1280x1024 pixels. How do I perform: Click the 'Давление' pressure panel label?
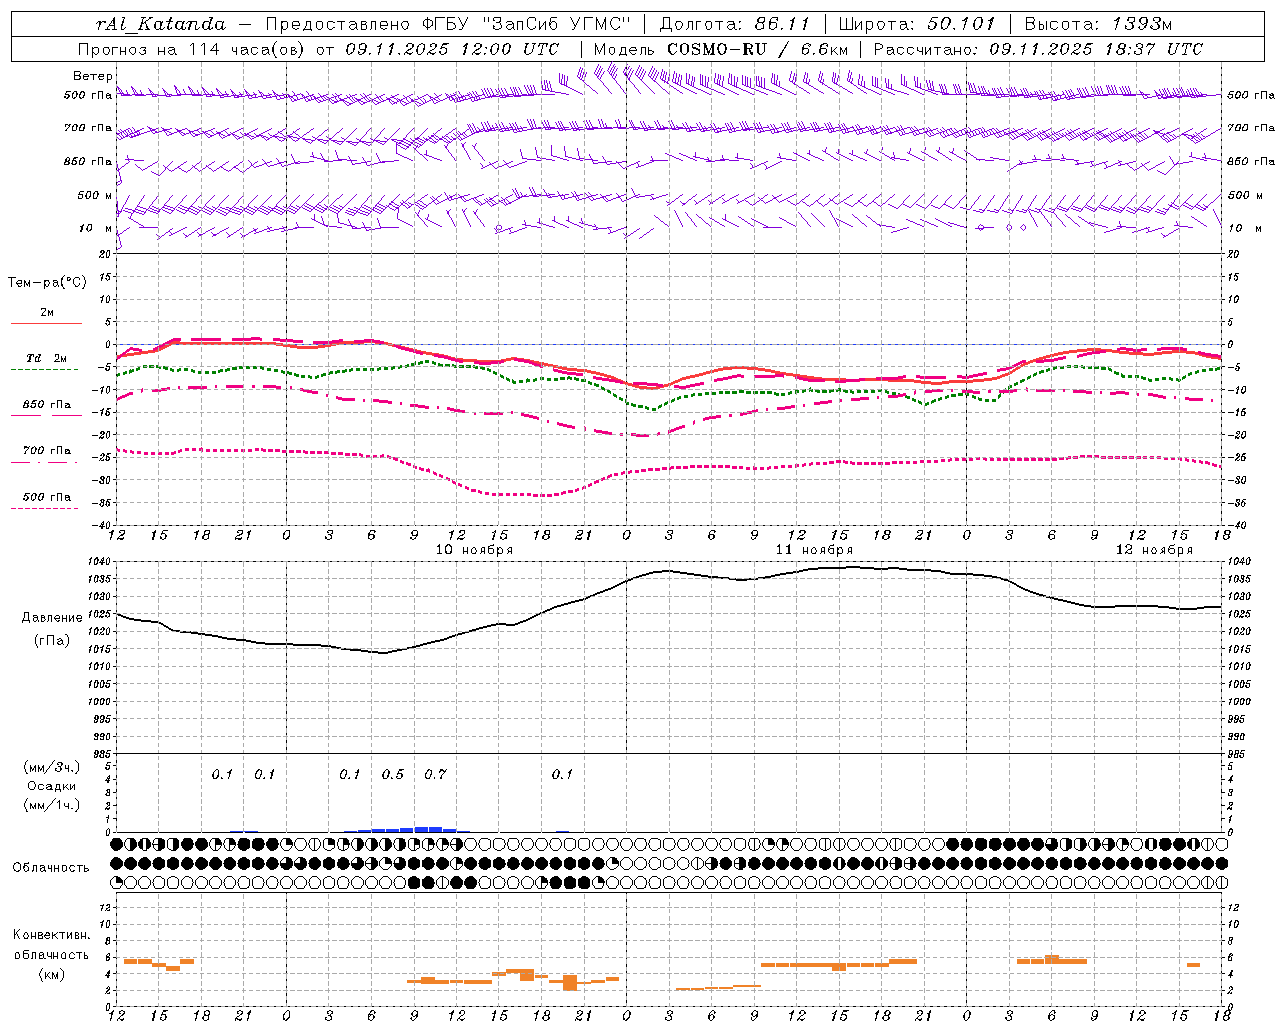[52, 618]
